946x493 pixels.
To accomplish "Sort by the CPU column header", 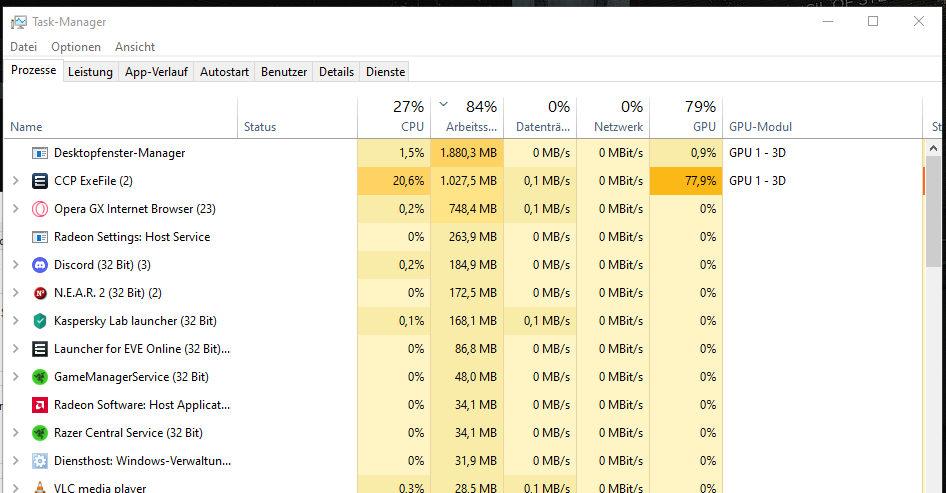I will click(x=394, y=118).
